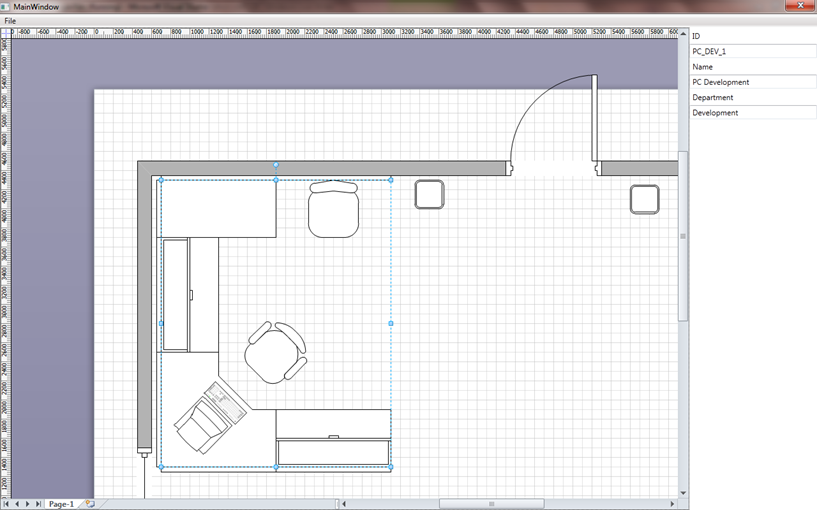Click the horizontal scrollbar thumb
817x510 pixels.
click(x=490, y=504)
